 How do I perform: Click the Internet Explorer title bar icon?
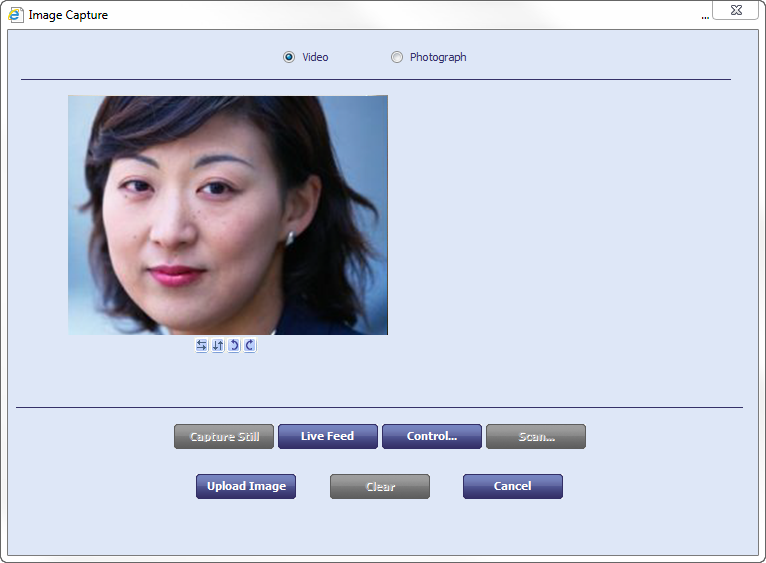coord(16,15)
